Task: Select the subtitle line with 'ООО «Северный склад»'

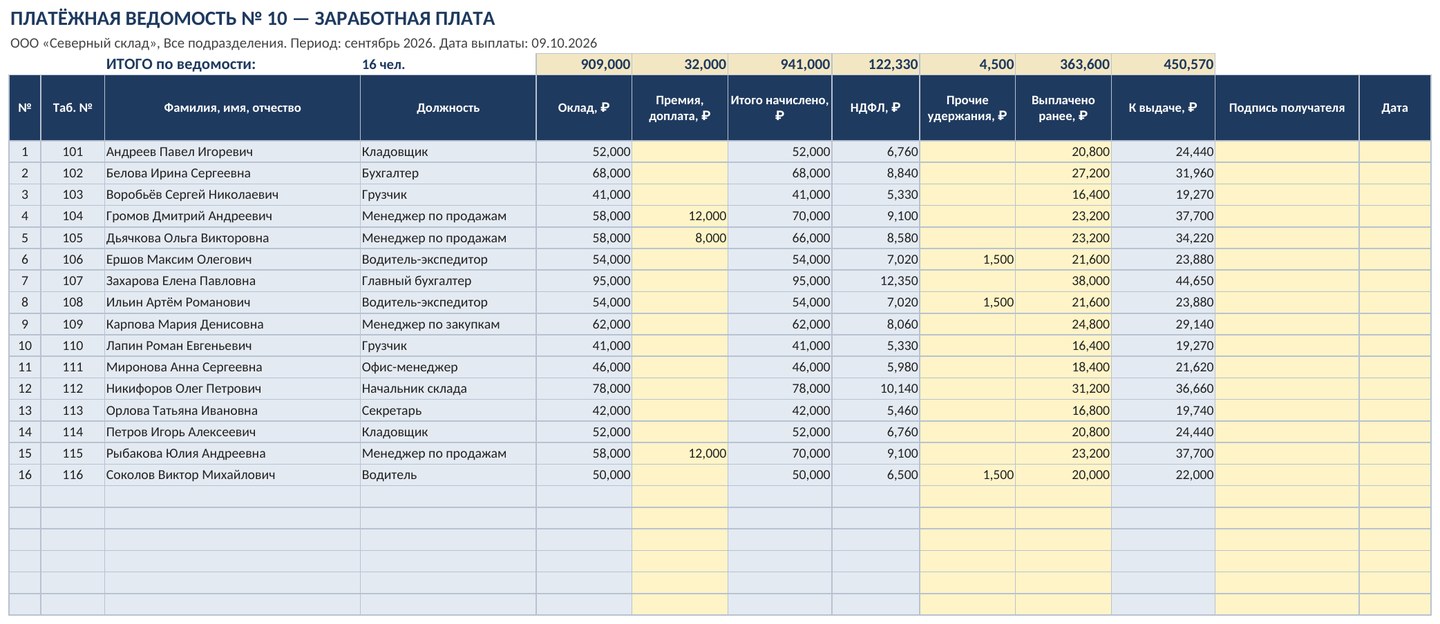Action: pos(304,43)
